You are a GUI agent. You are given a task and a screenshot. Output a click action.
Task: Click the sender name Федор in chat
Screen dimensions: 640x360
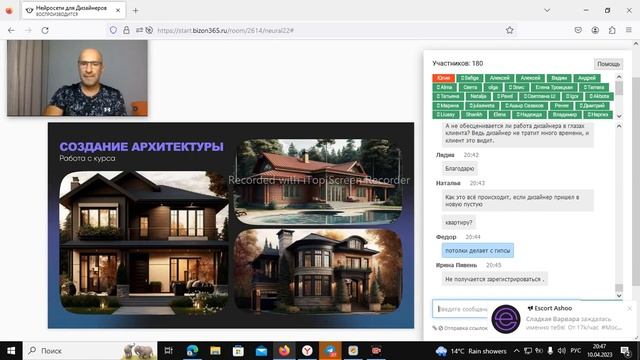[446, 237]
